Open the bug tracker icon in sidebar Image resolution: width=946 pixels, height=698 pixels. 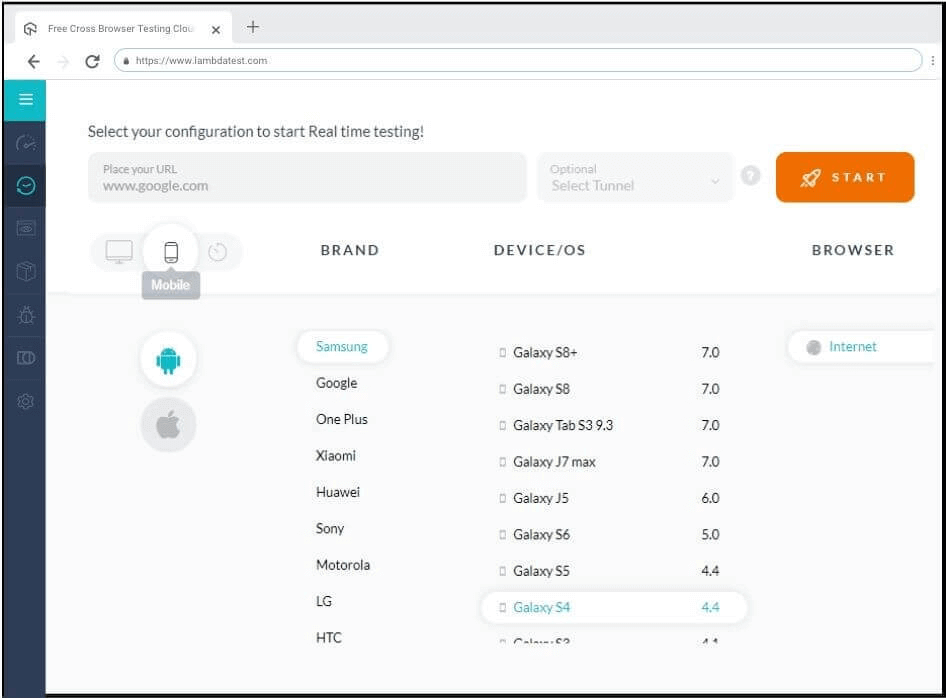pos(26,315)
